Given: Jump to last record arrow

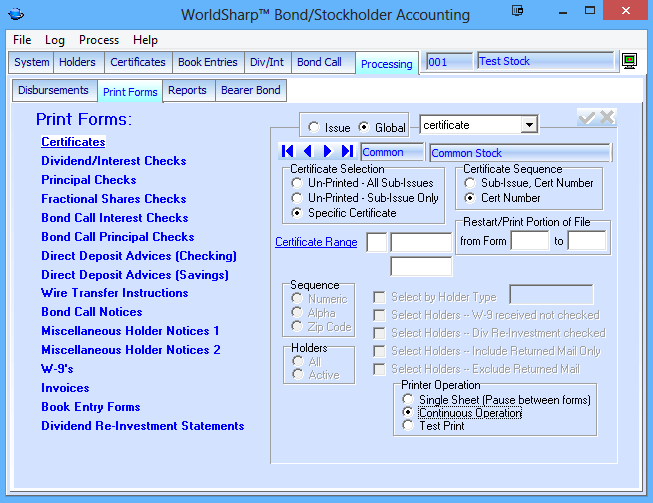Looking at the screenshot, I should pos(347,152).
